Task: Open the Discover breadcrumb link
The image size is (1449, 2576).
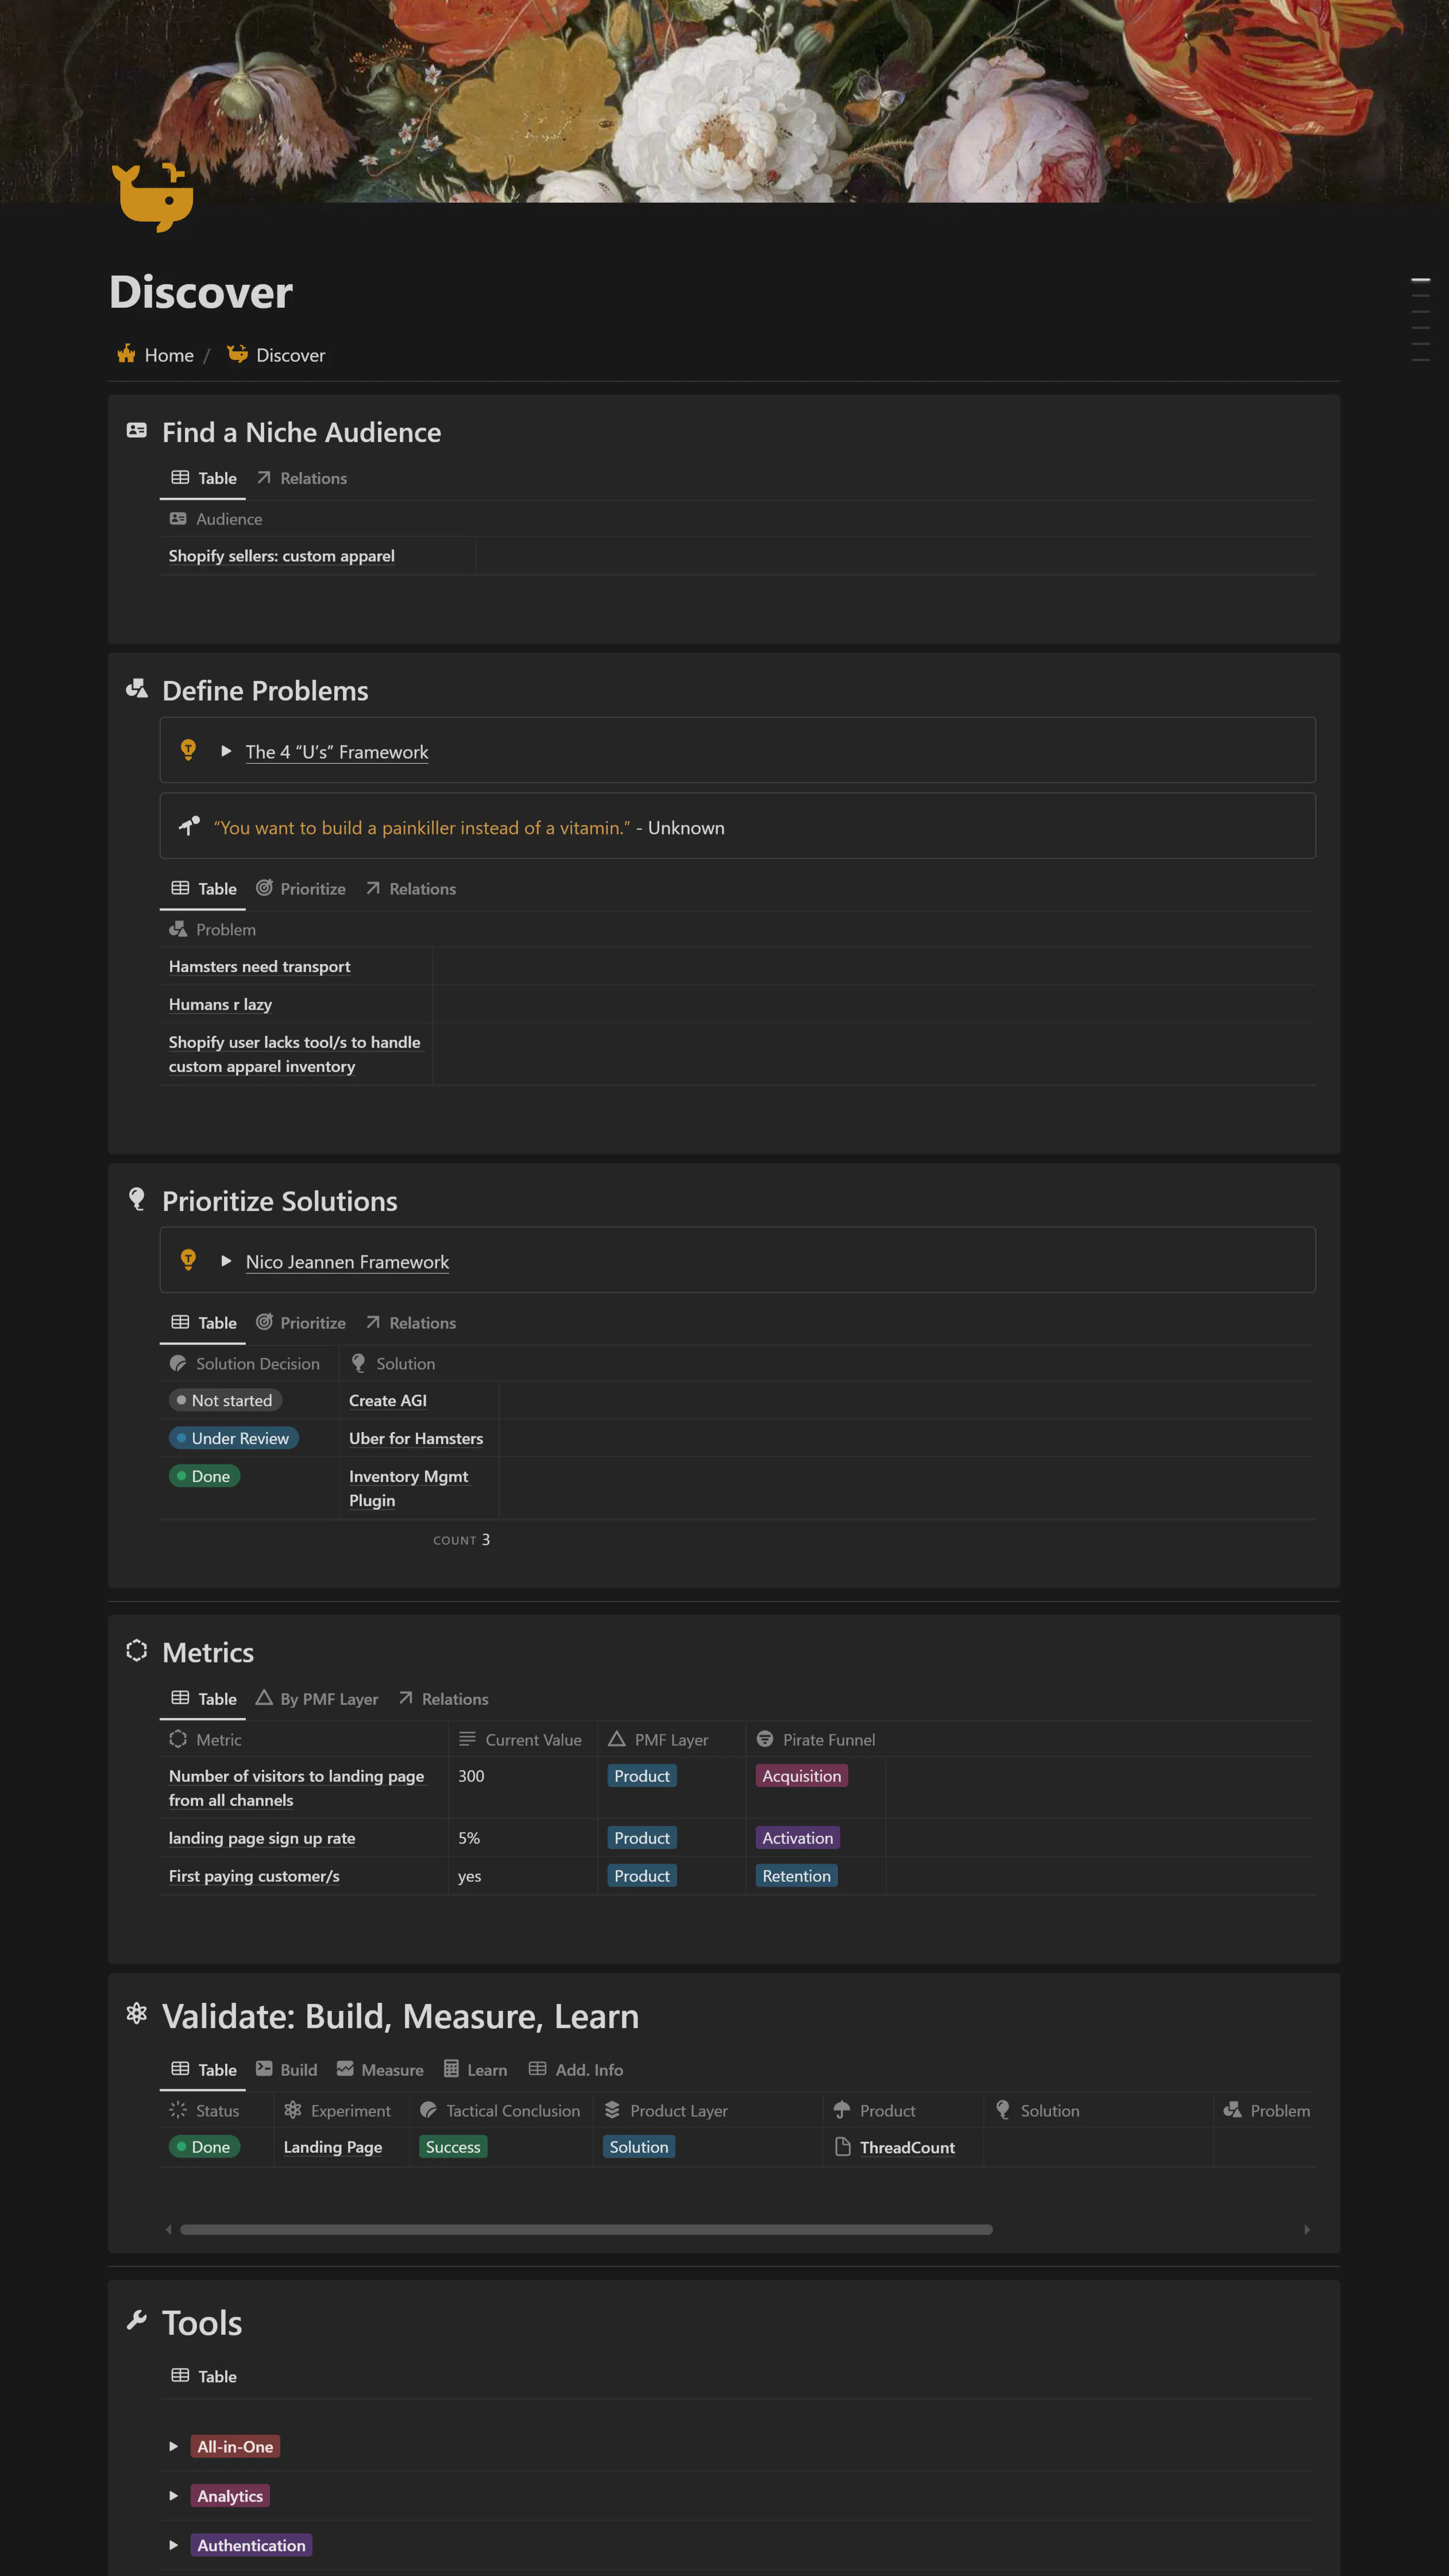Action: (276, 355)
